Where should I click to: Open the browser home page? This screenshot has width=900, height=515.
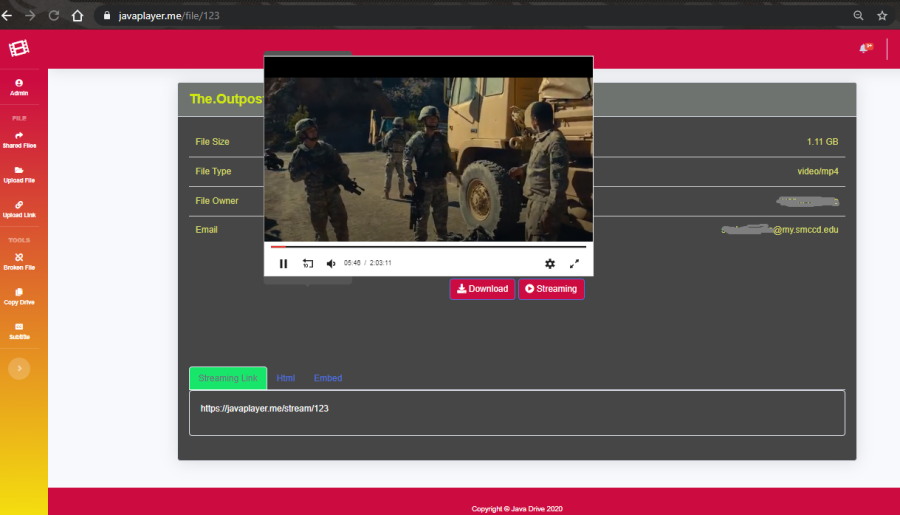[x=77, y=16]
